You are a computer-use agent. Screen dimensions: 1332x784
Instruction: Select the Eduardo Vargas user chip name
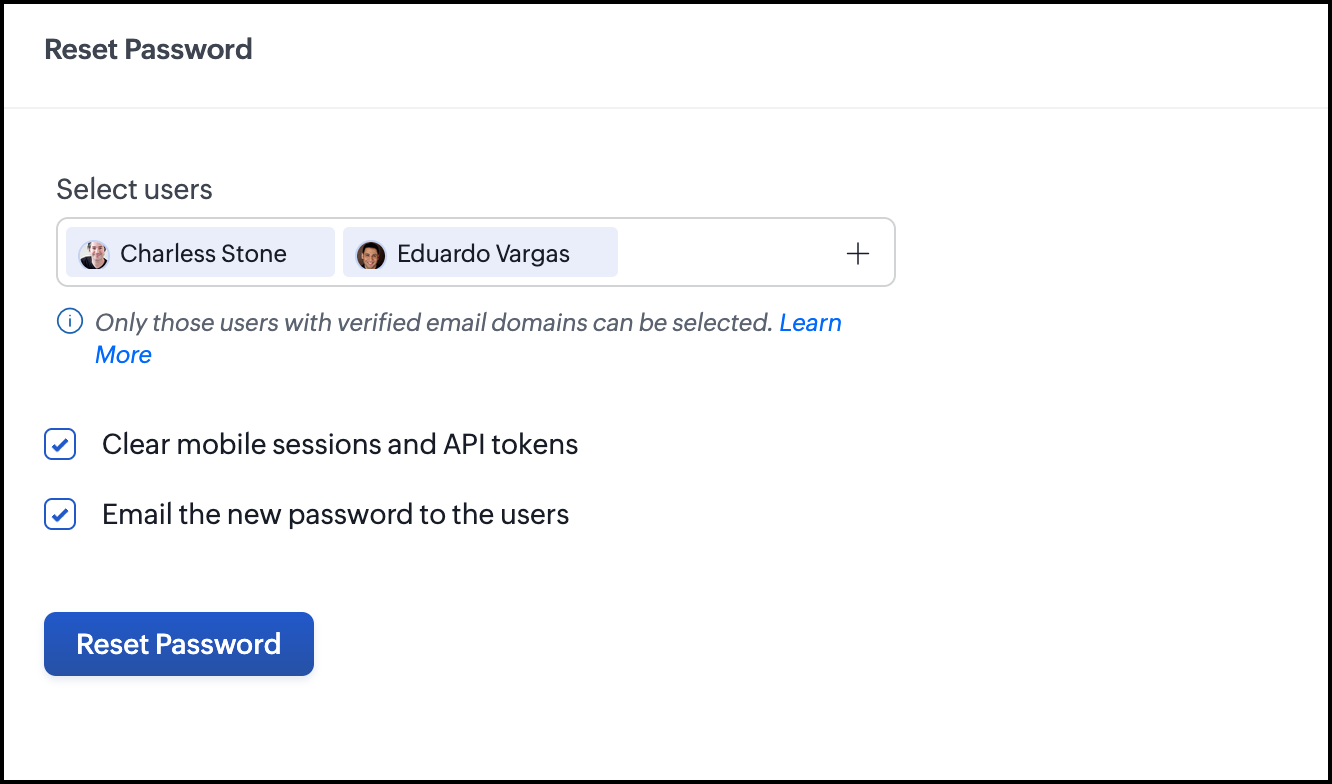click(x=483, y=254)
